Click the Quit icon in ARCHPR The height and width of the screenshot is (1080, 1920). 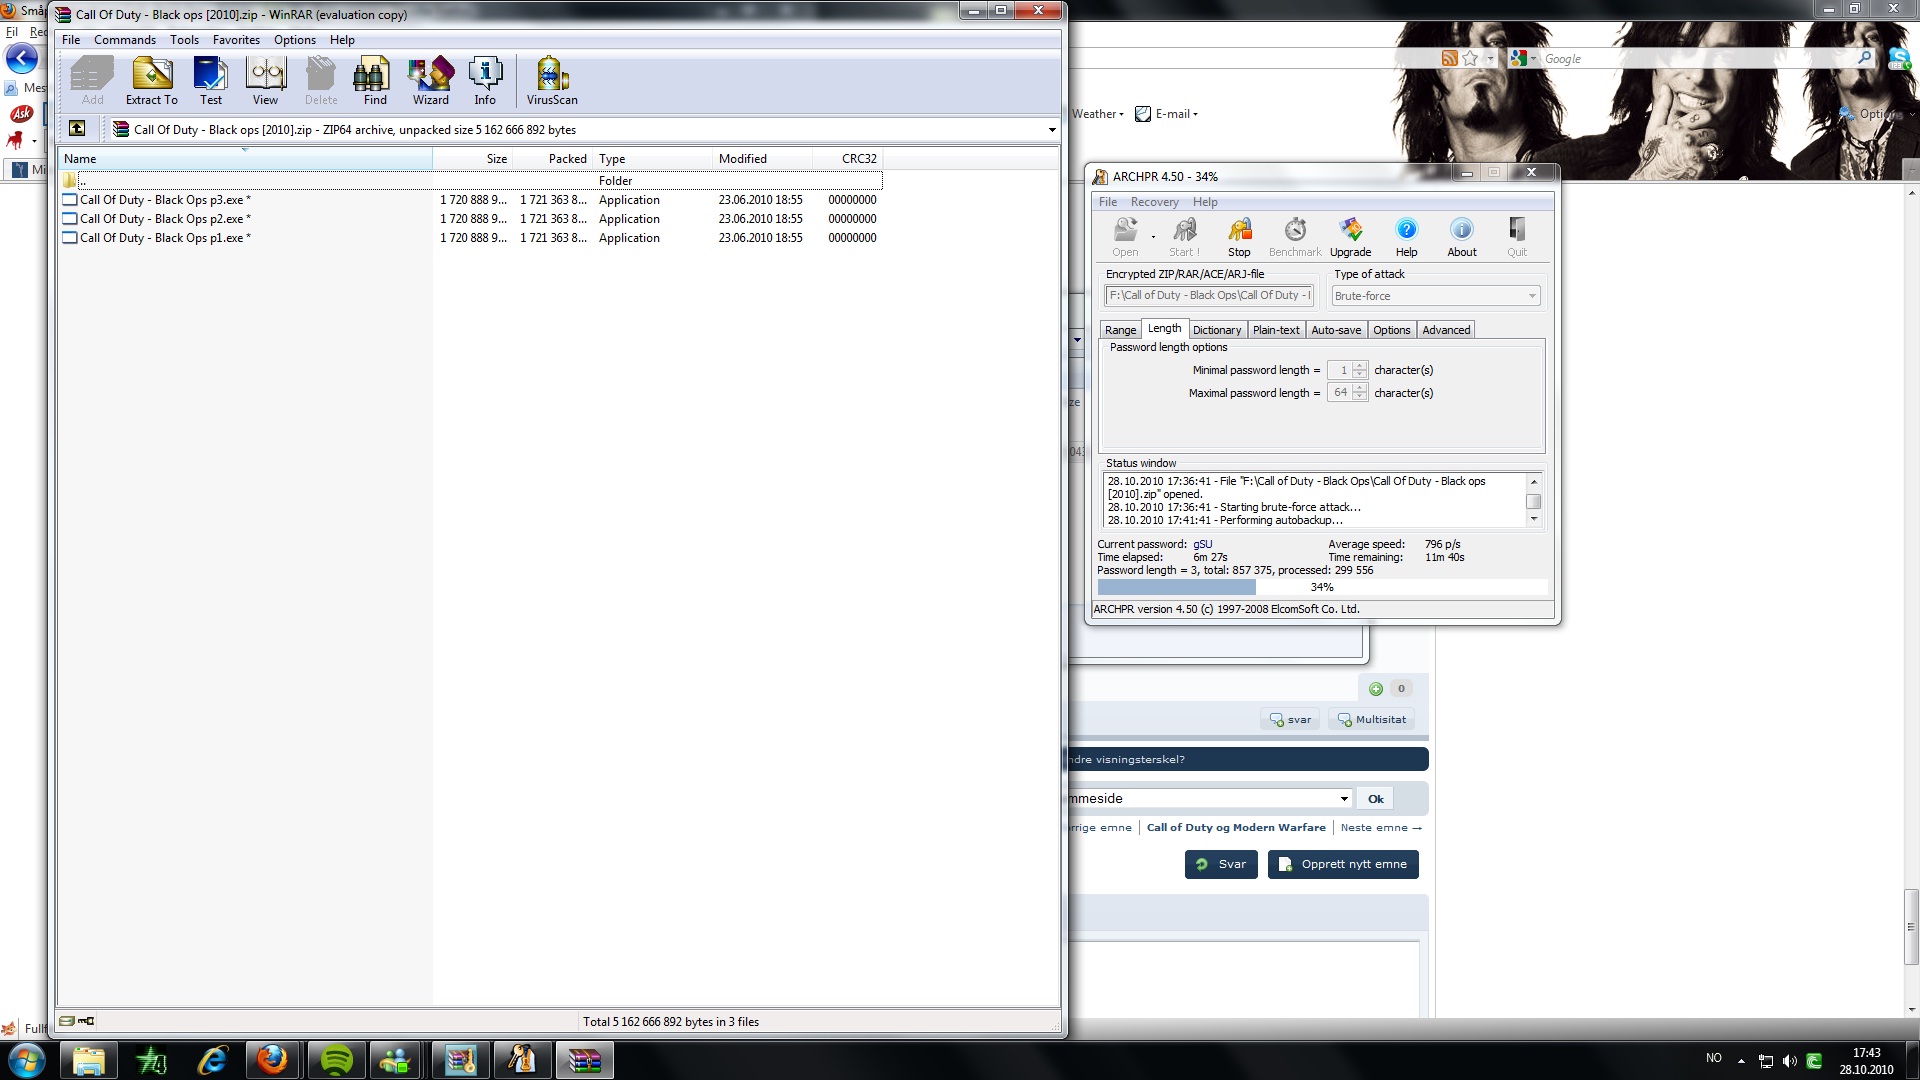click(1517, 238)
